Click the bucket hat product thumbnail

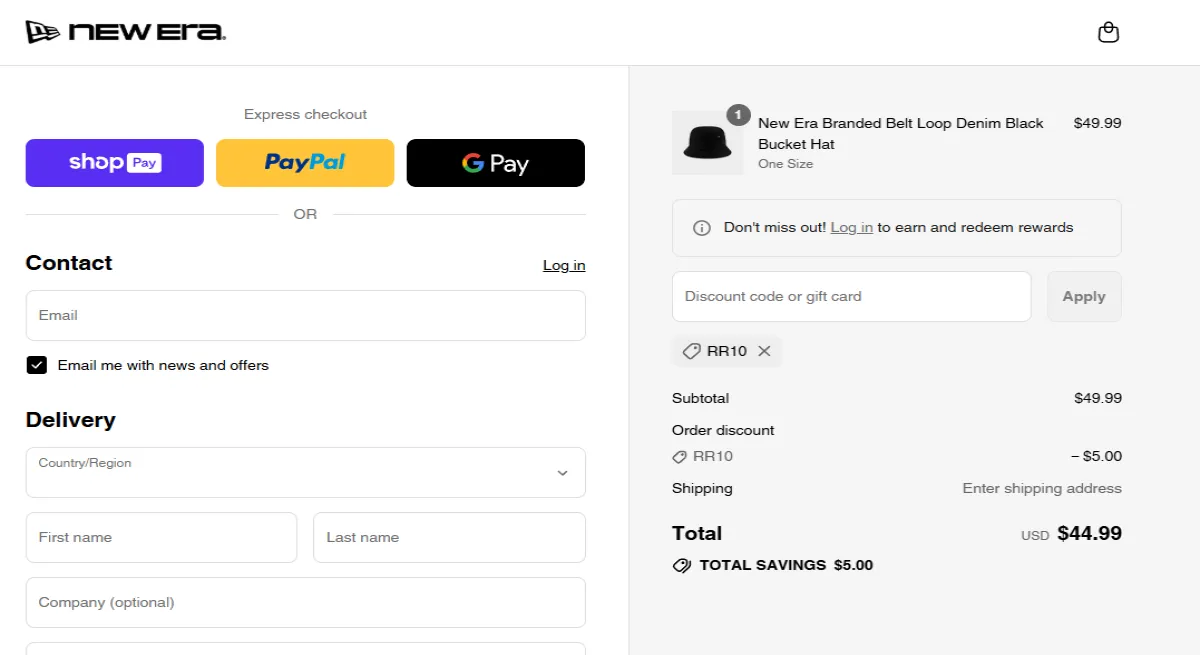(708, 143)
